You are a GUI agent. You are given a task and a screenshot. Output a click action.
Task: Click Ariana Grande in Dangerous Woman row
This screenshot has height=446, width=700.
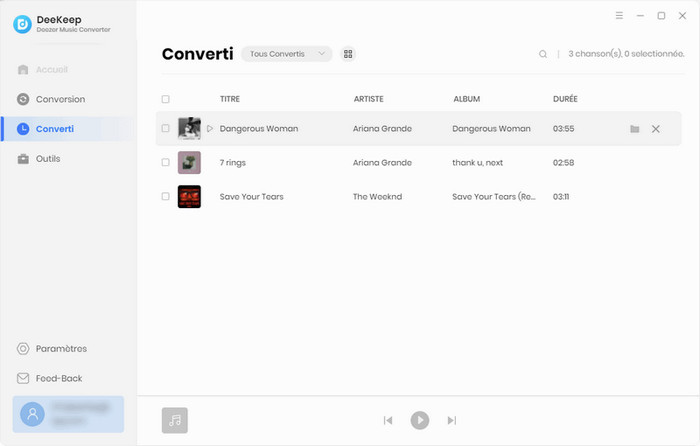point(382,129)
